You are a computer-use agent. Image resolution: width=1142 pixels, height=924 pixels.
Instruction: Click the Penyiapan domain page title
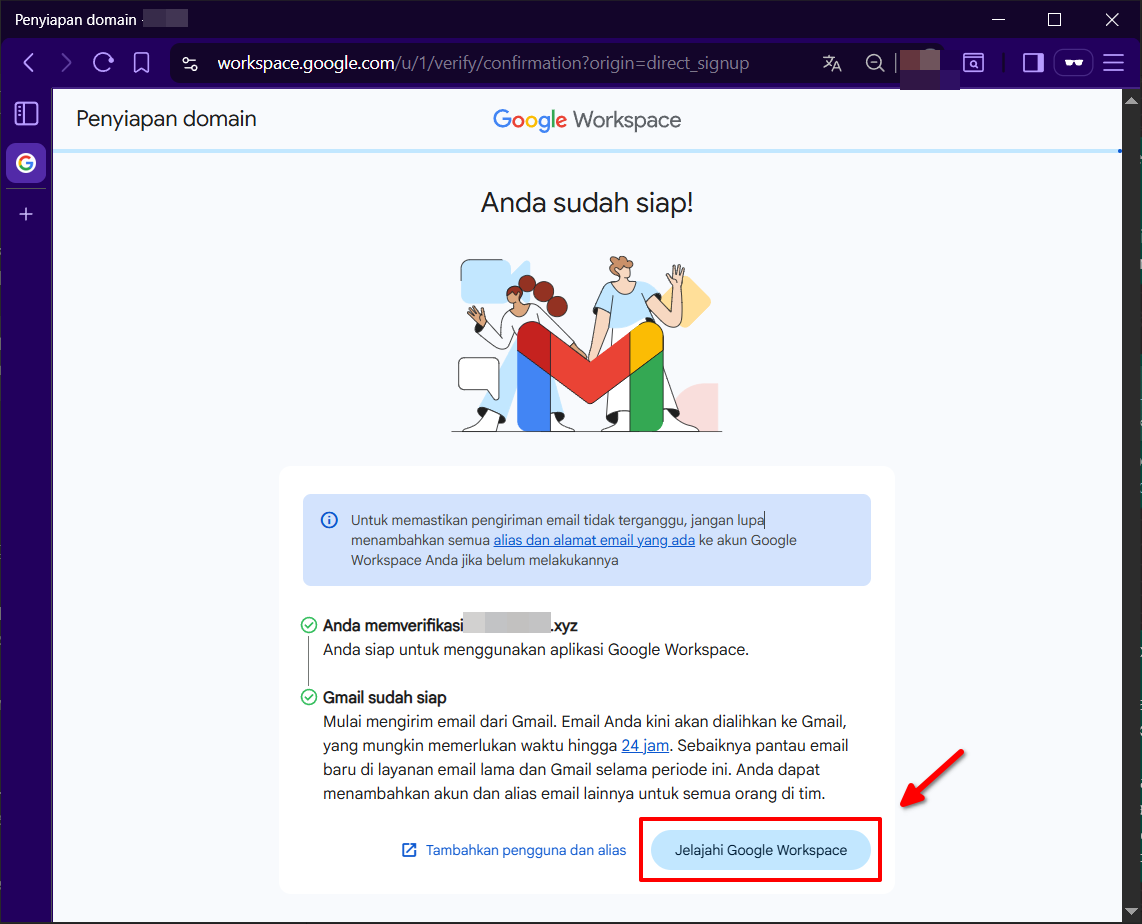(166, 119)
